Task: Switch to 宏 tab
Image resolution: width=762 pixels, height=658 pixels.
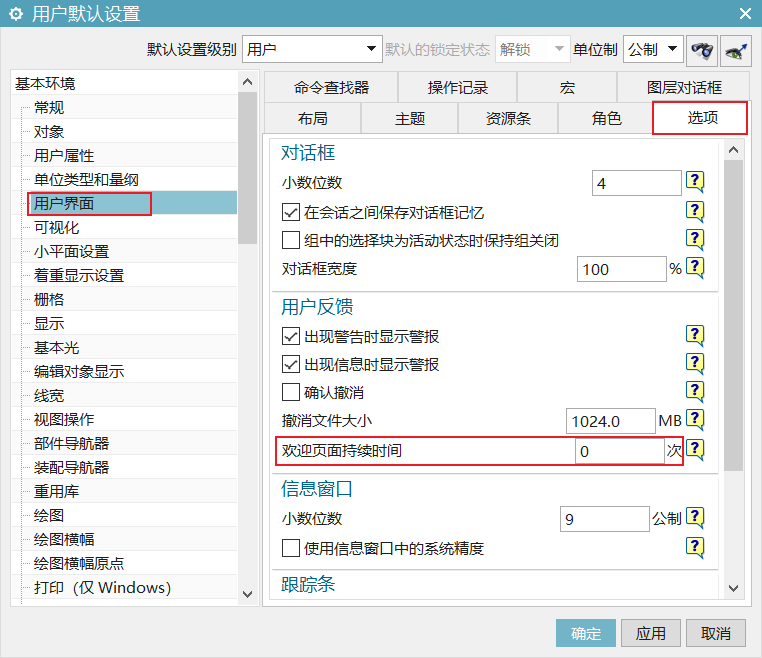Action: click(567, 87)
